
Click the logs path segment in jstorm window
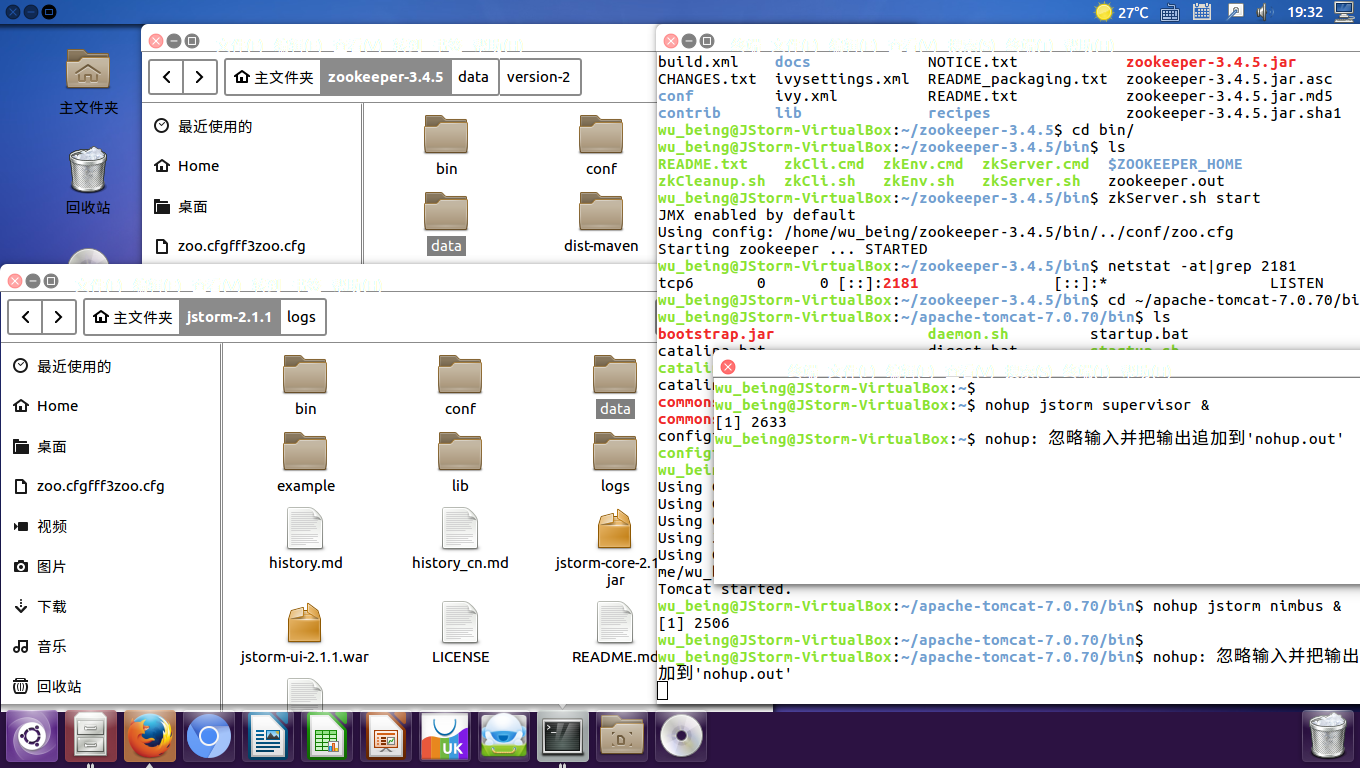pyautogui.click(x=301, y=317)
